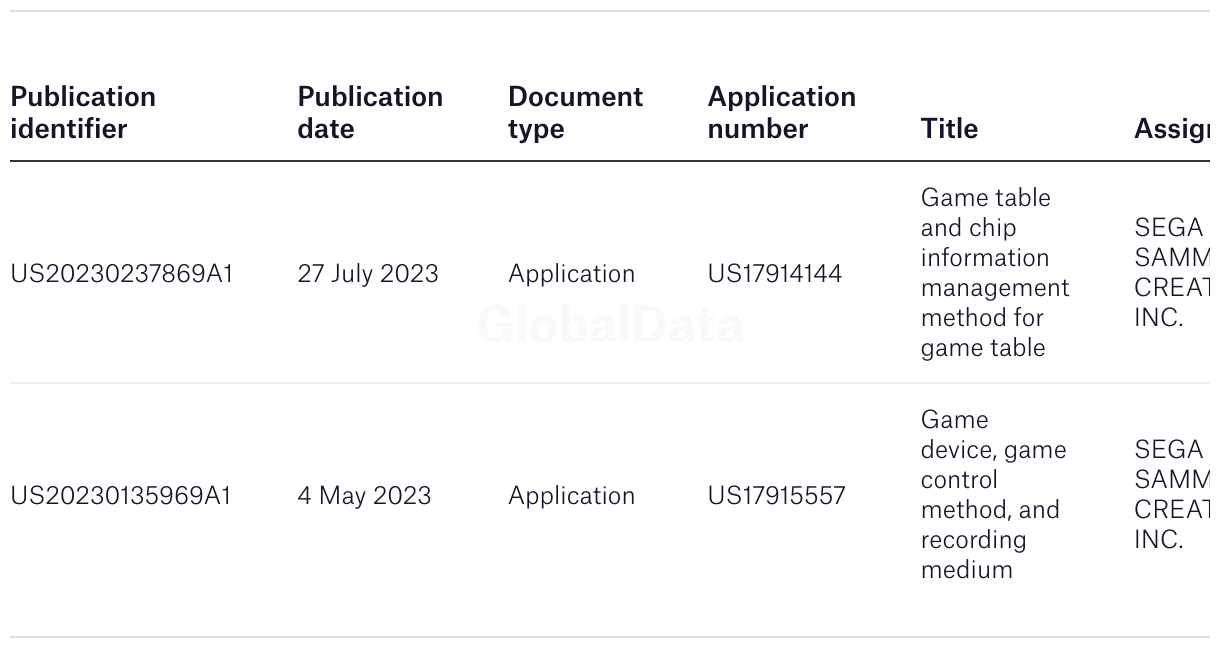
Task: Click "recording medium" text in the second title
Action: 972,554
